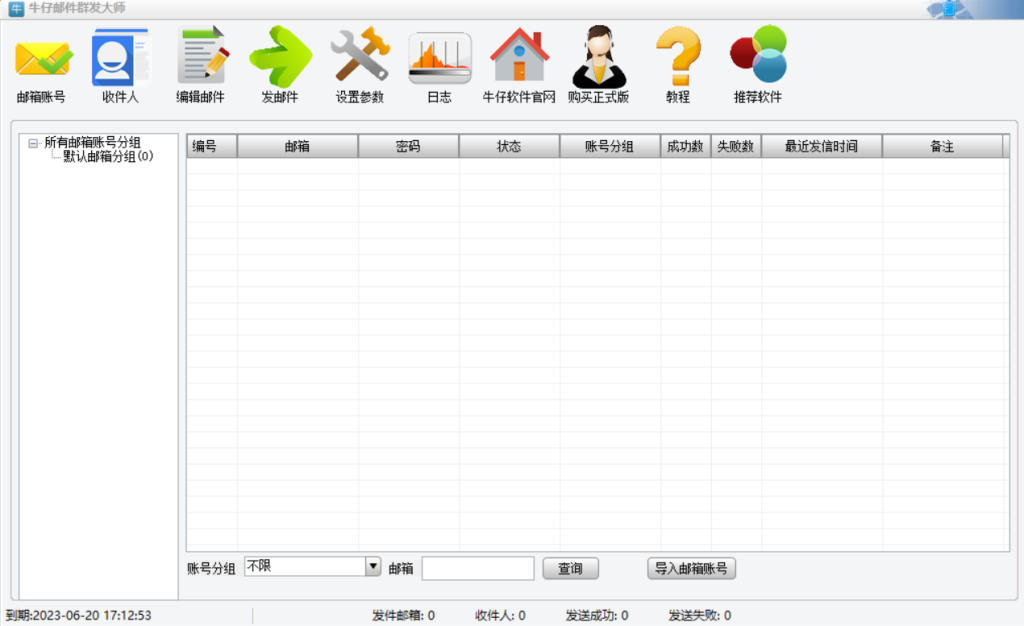The width and height of the screenshot is (1024, 626).
Task: Open the 教程 question mark icon
Action: 678,58
